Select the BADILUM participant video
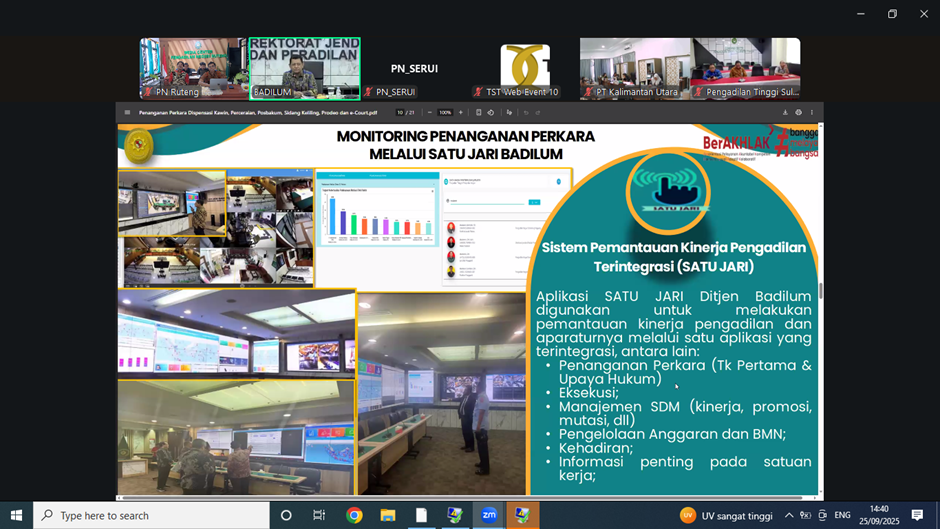 click(304, 68)
